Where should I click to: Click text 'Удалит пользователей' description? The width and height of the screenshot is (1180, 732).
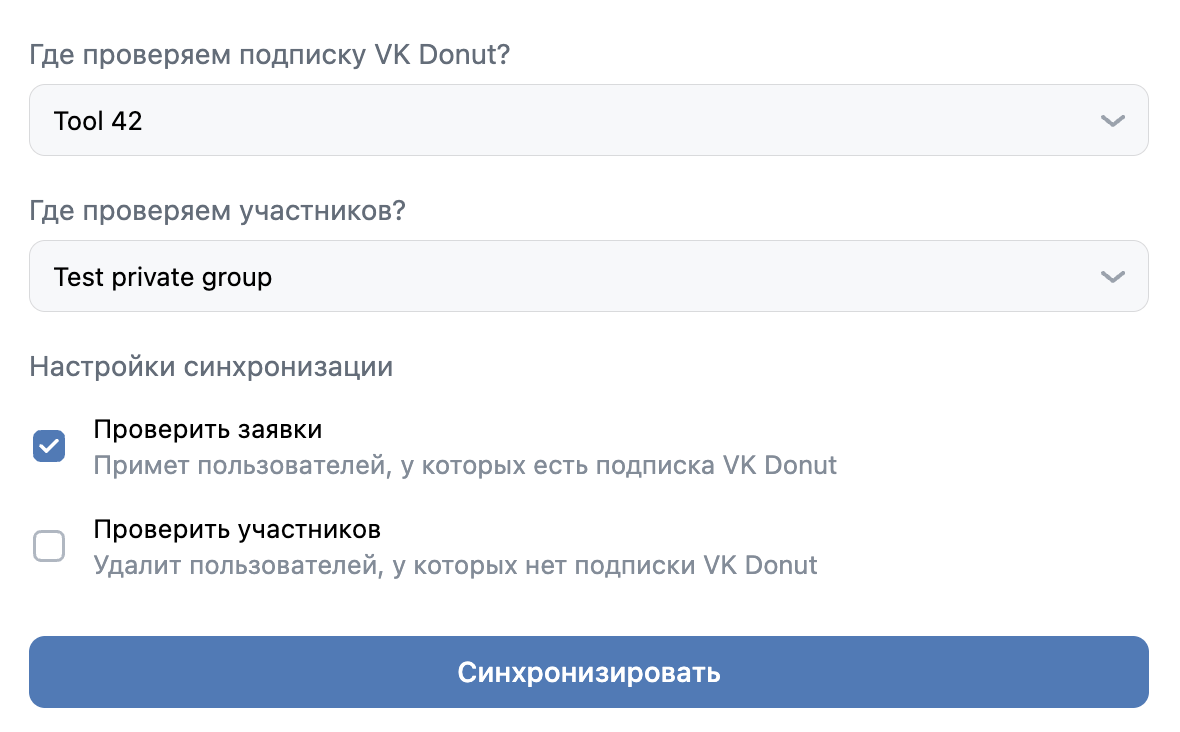[455, 565]
